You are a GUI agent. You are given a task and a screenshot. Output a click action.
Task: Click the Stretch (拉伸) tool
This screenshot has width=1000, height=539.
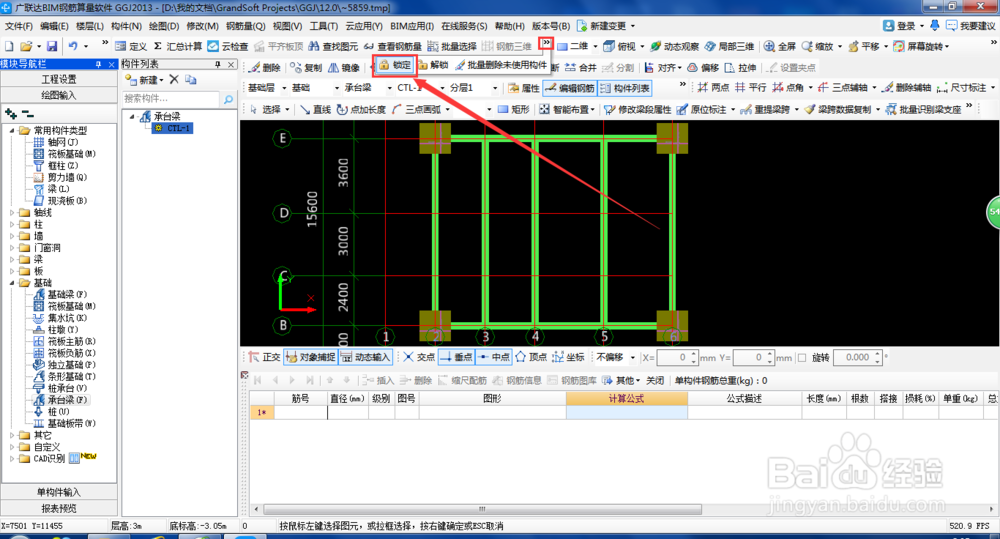[740, 68]
